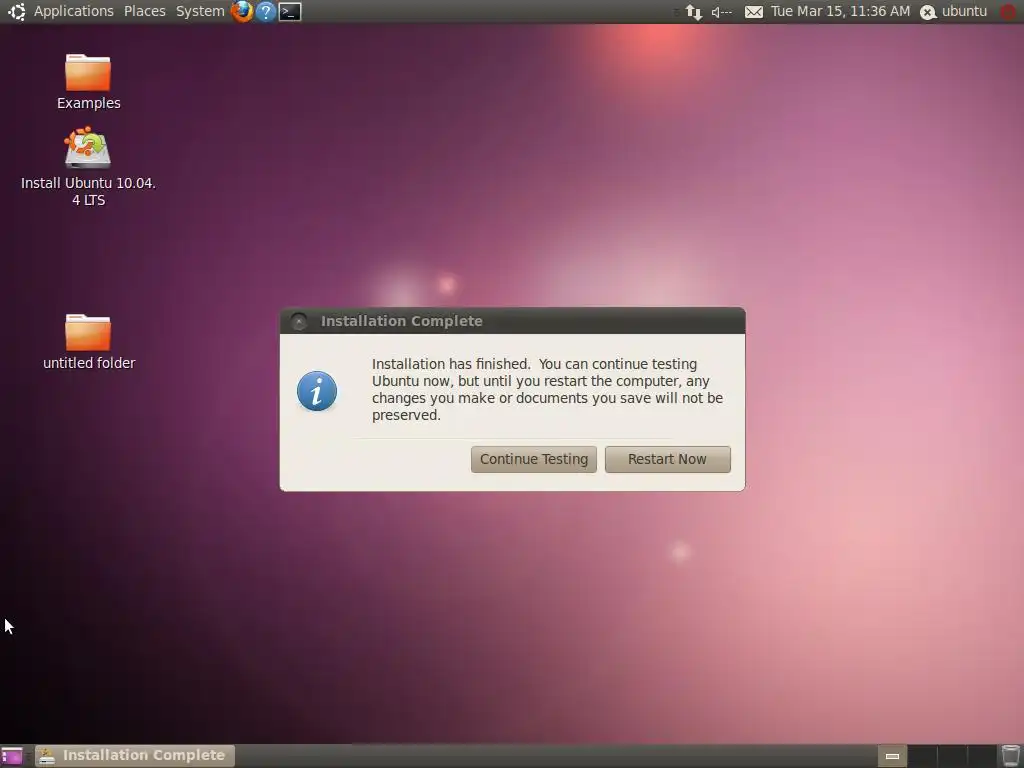Image resolution: width=1024 pixels, height=768 pixels.
Task: Open the System menu
Action: [x=200, y=11]
